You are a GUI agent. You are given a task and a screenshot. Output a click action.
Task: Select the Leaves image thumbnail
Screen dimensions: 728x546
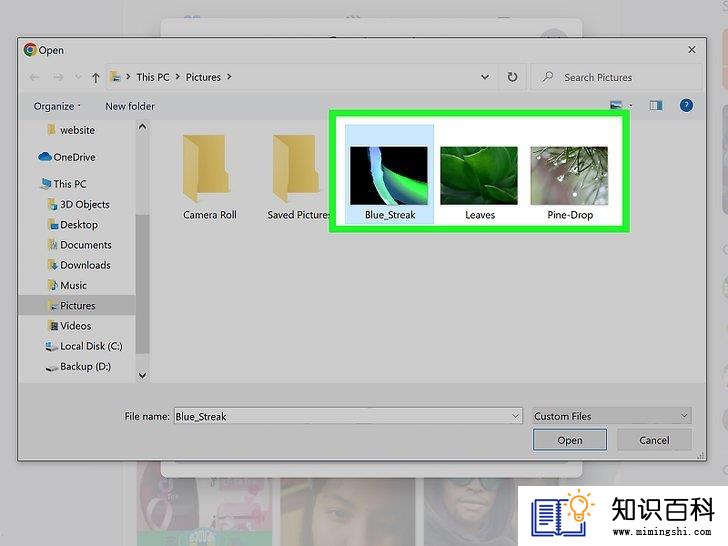pyautogui.click(x=479, y=176)
